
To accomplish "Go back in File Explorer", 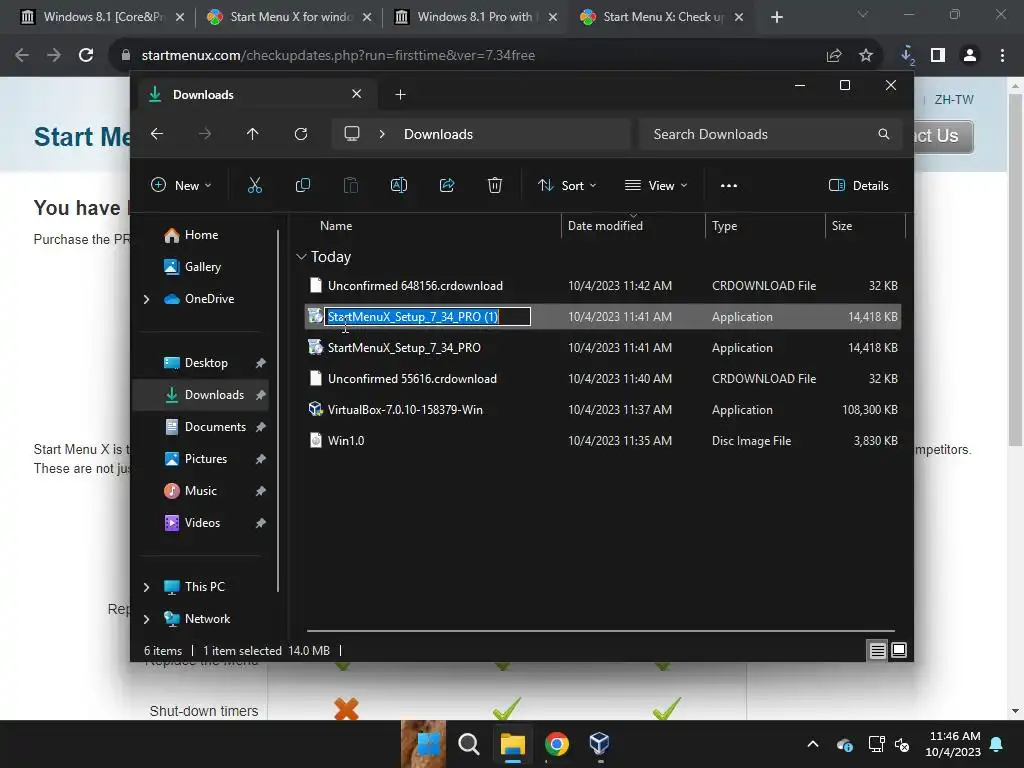I will coord(157,134).
